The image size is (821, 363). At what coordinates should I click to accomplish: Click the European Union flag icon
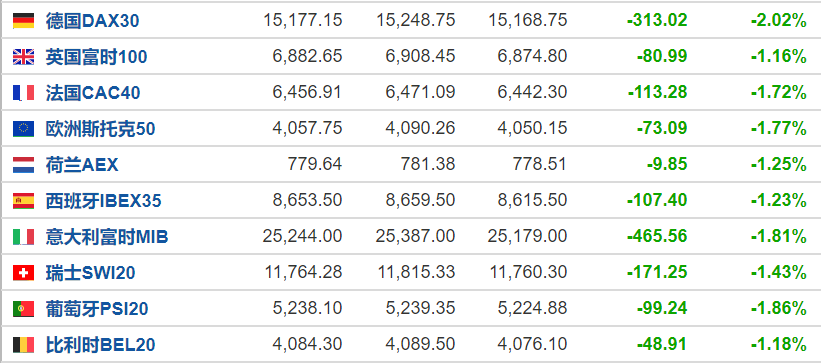[24, 129]
